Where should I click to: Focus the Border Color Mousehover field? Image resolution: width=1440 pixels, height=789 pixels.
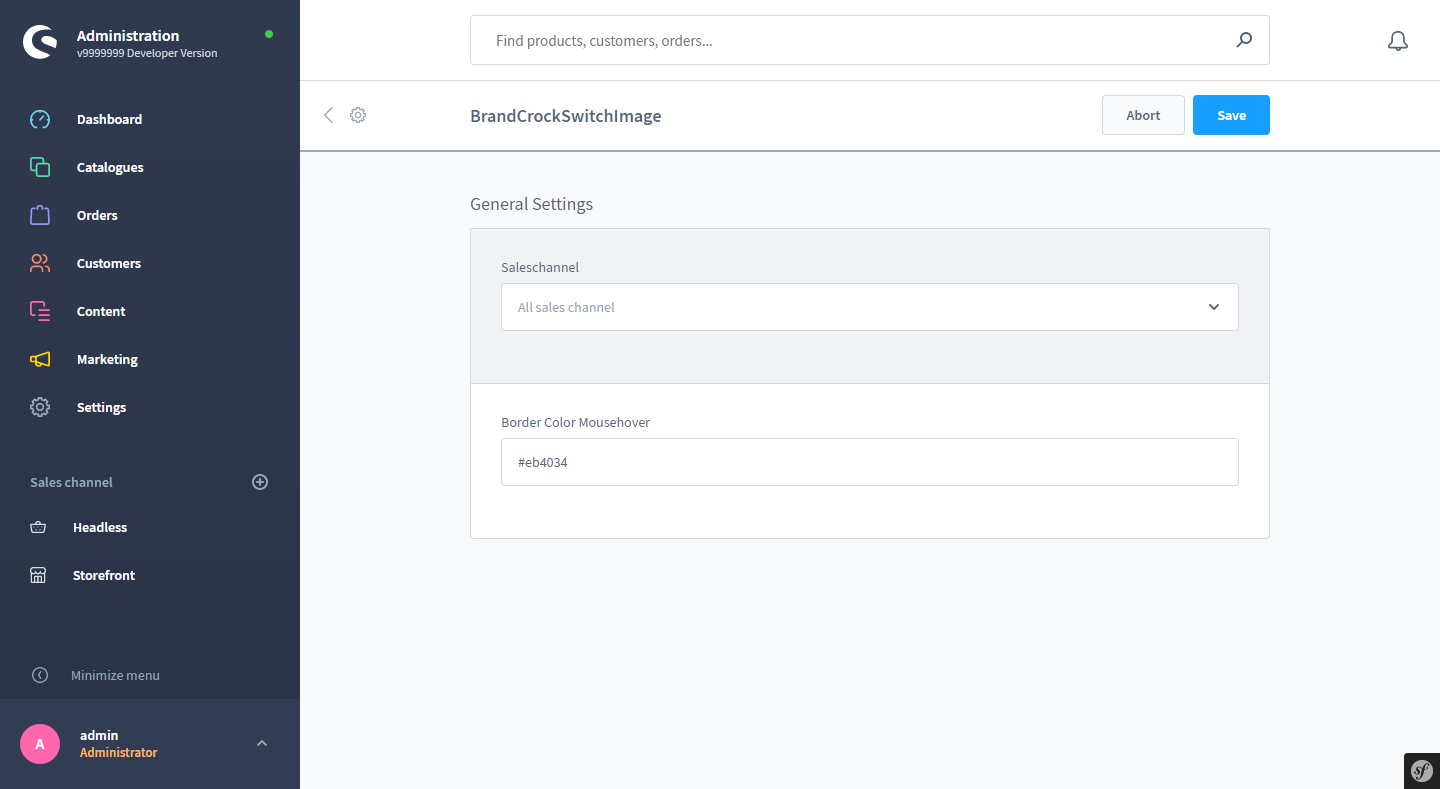(x=870, y=462)
